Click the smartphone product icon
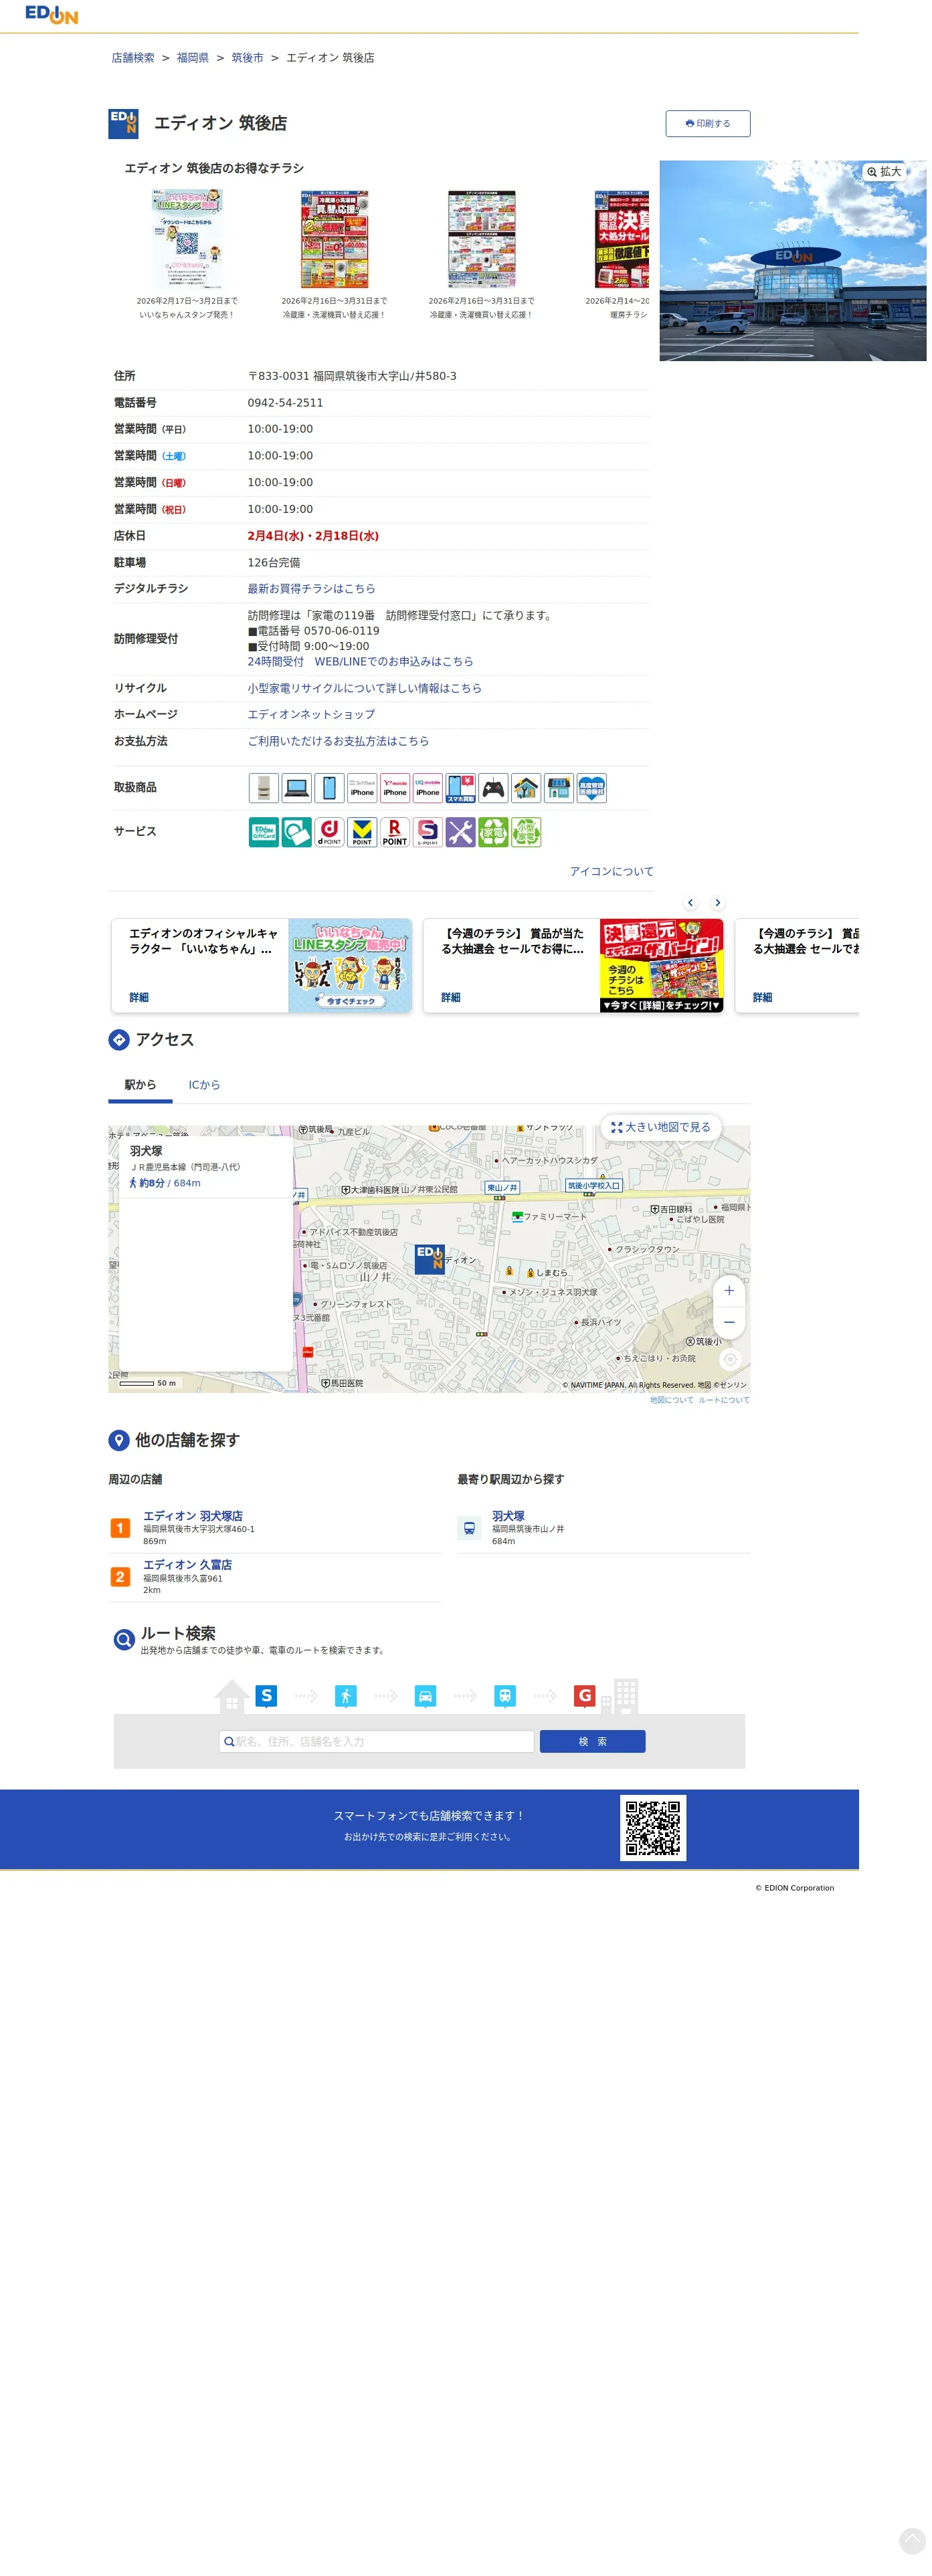The image size is (932, 2576). click(x=329, y=789)
